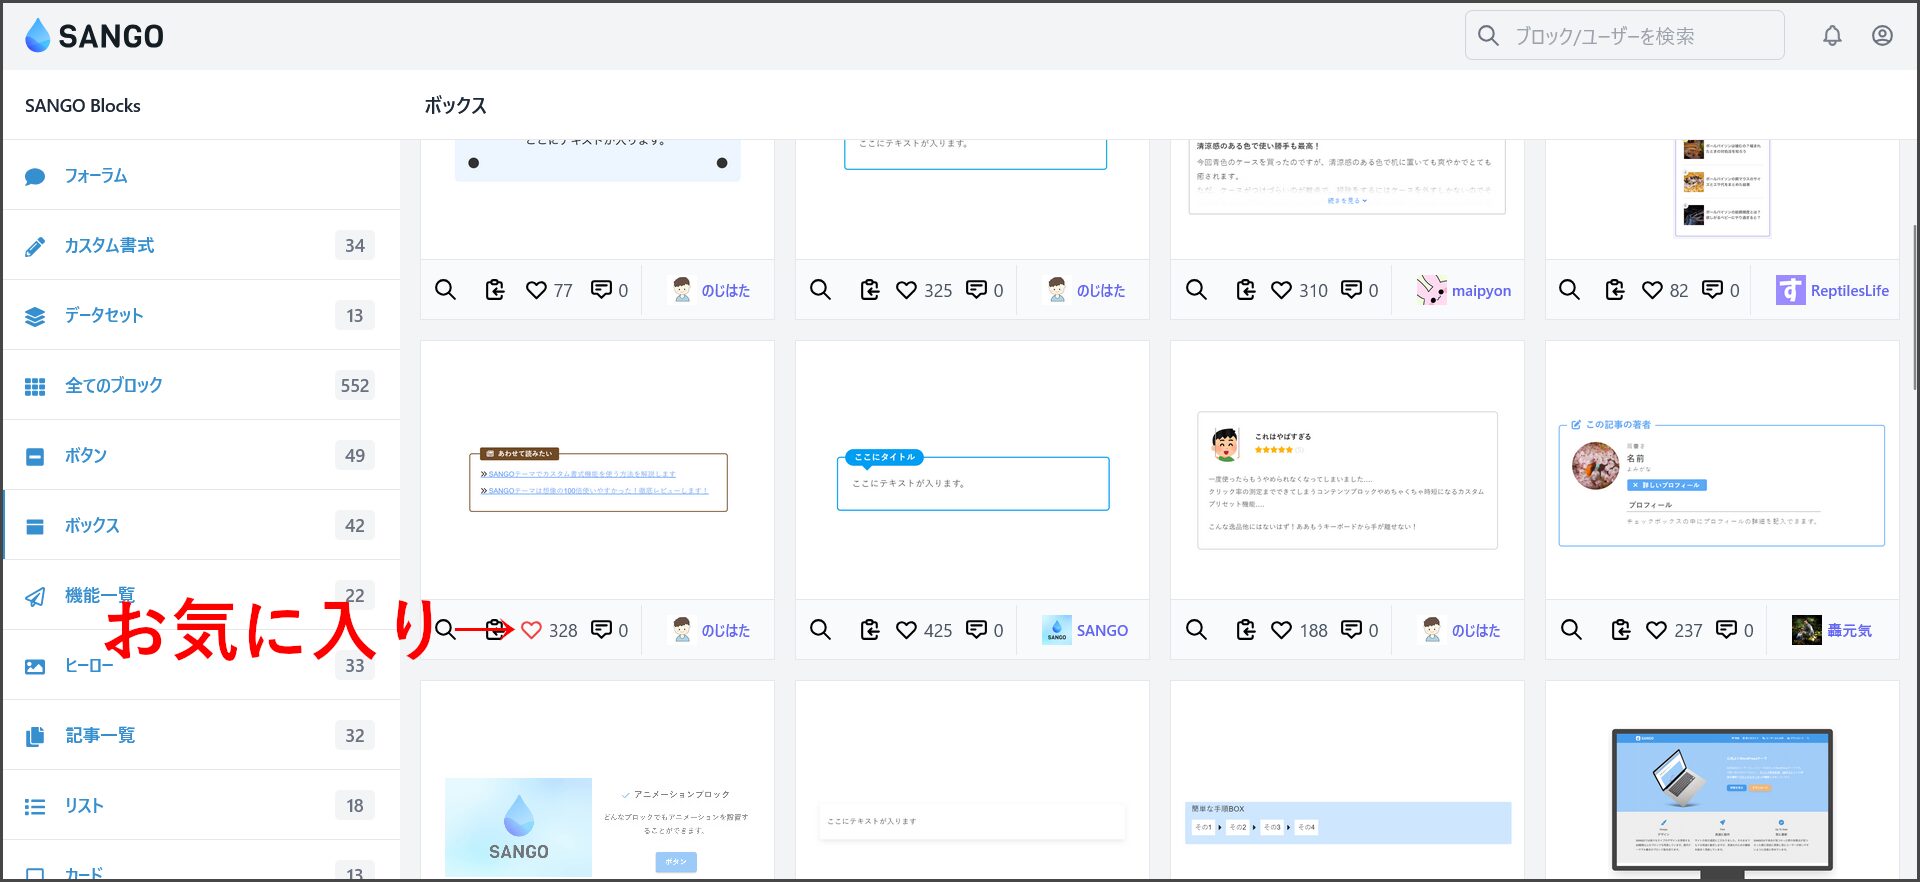This screenshot has height=882, width=1920.
Task: Favorite the block with 77 likes
Action: [537, 290]
